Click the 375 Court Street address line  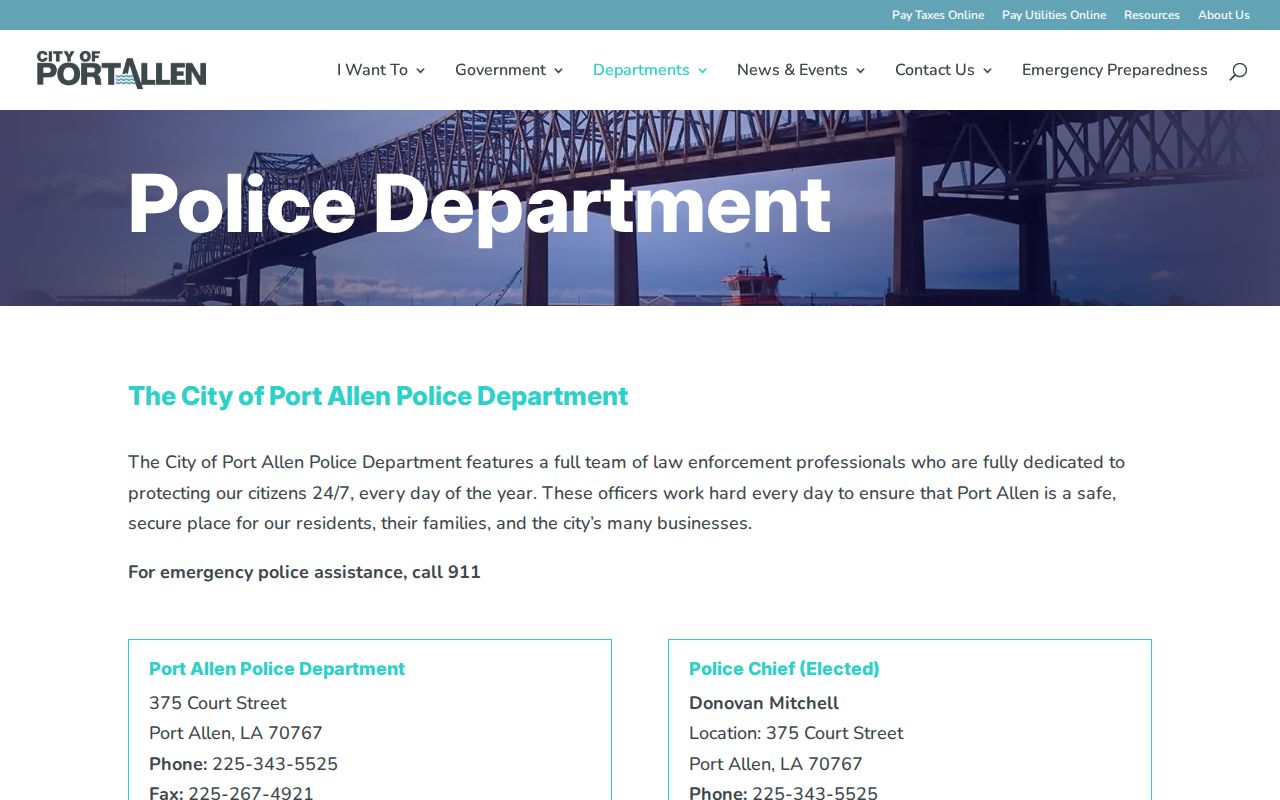pos(218,703)
